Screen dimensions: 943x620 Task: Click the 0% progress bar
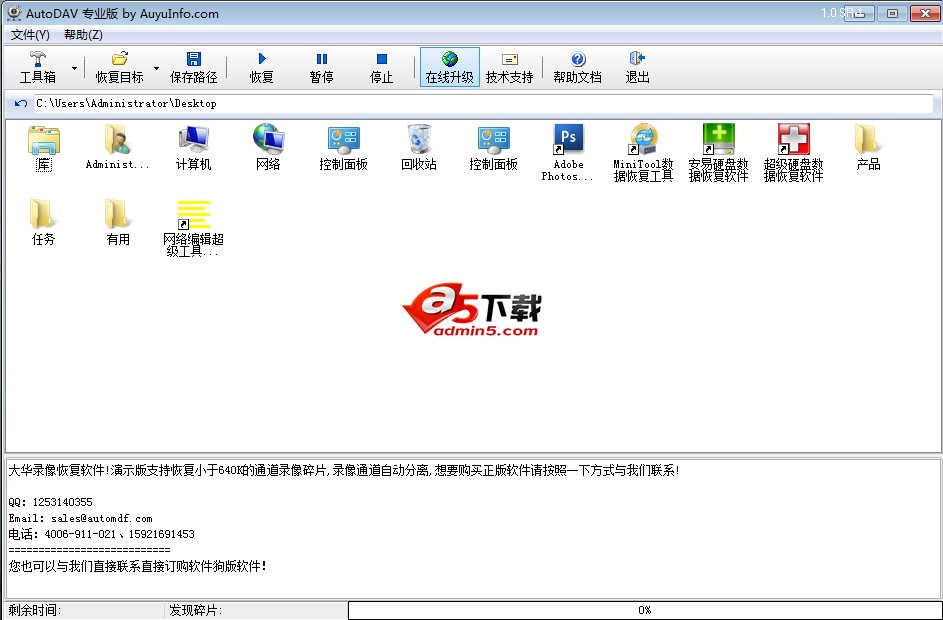tap(644, 610)
